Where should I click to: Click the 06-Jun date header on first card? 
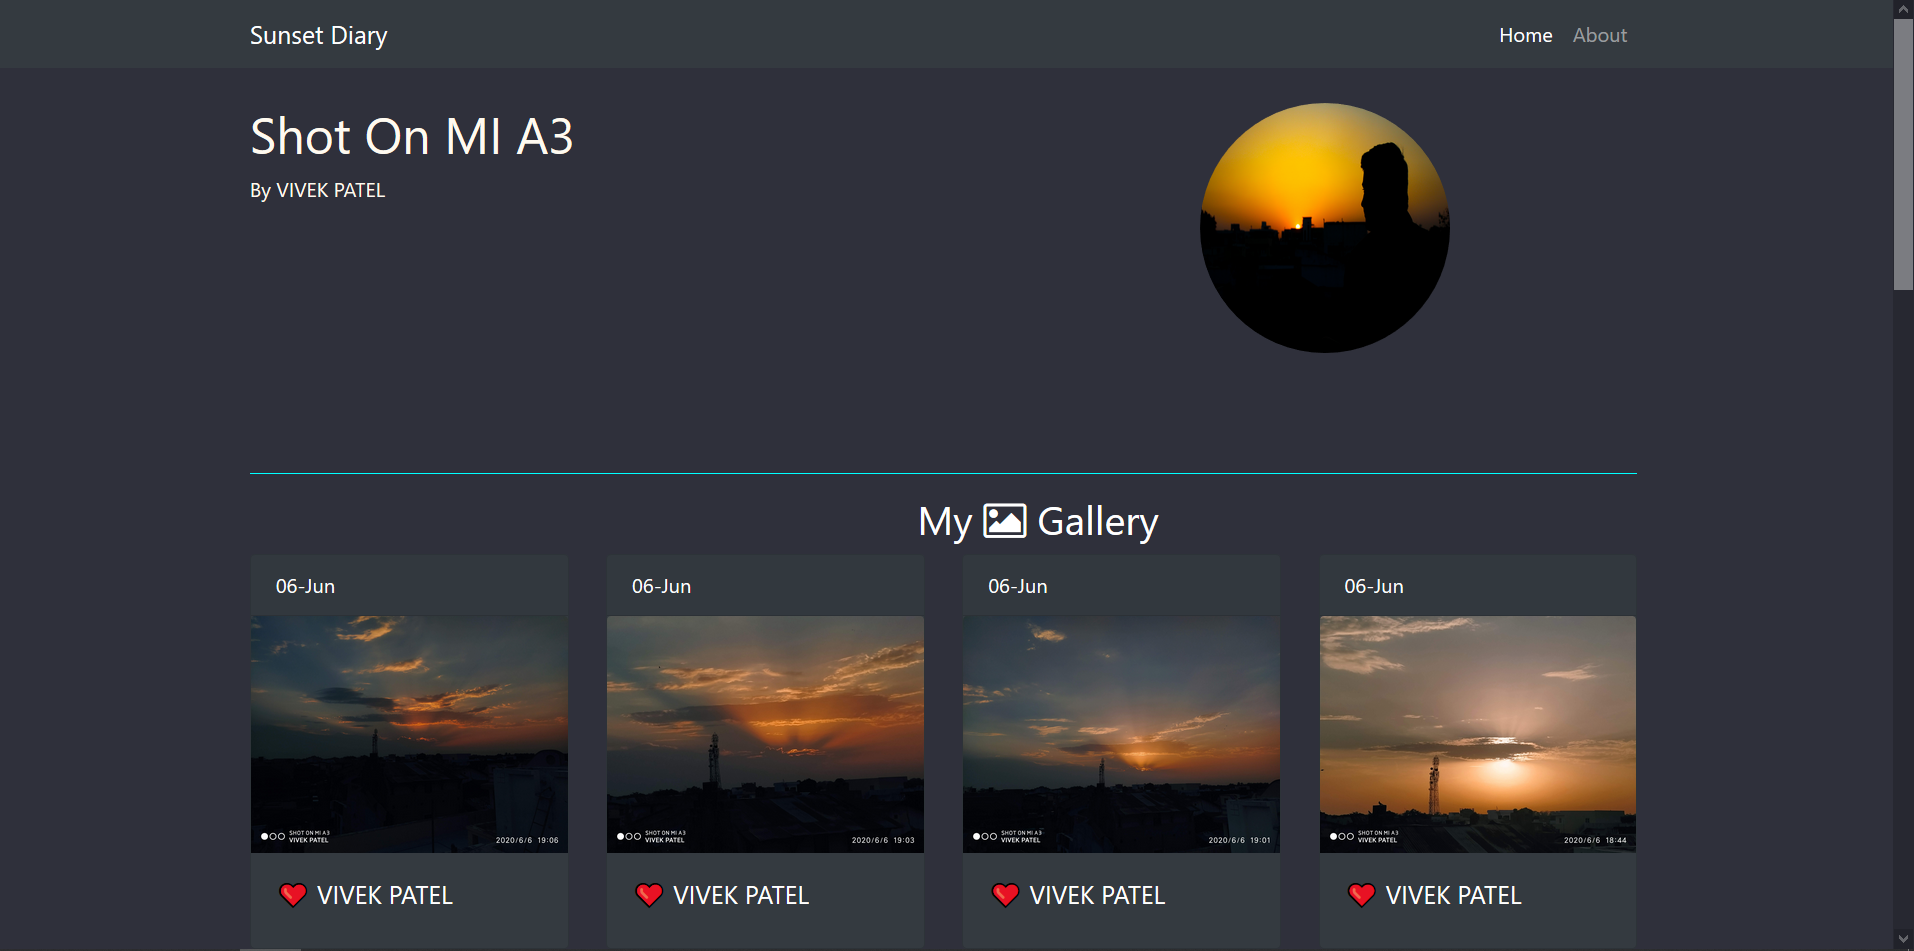(x=306, y=586)
